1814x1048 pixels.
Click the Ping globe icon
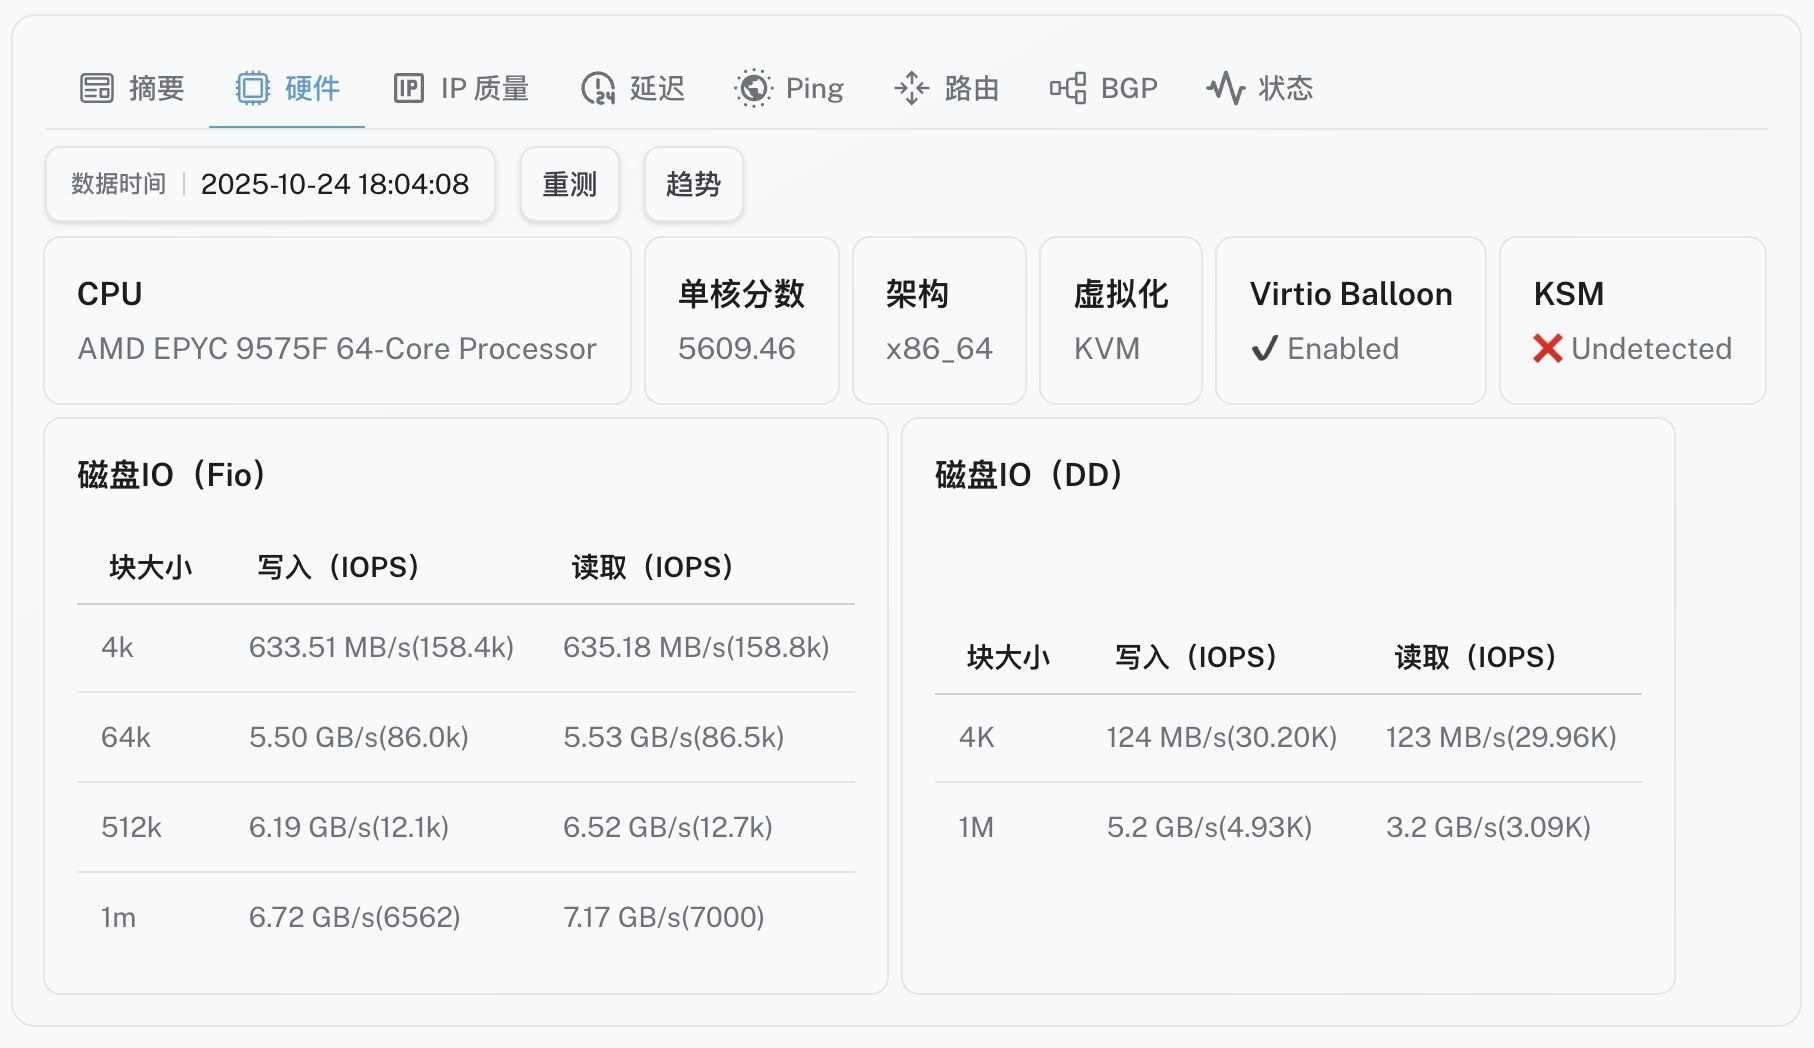pos(753,89)
